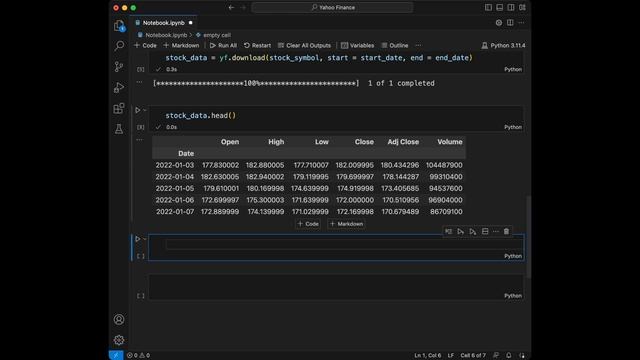Viewport: 640px width, 360px height.
Task: Go back with the navigation arrow
Action: pos(231,7)
